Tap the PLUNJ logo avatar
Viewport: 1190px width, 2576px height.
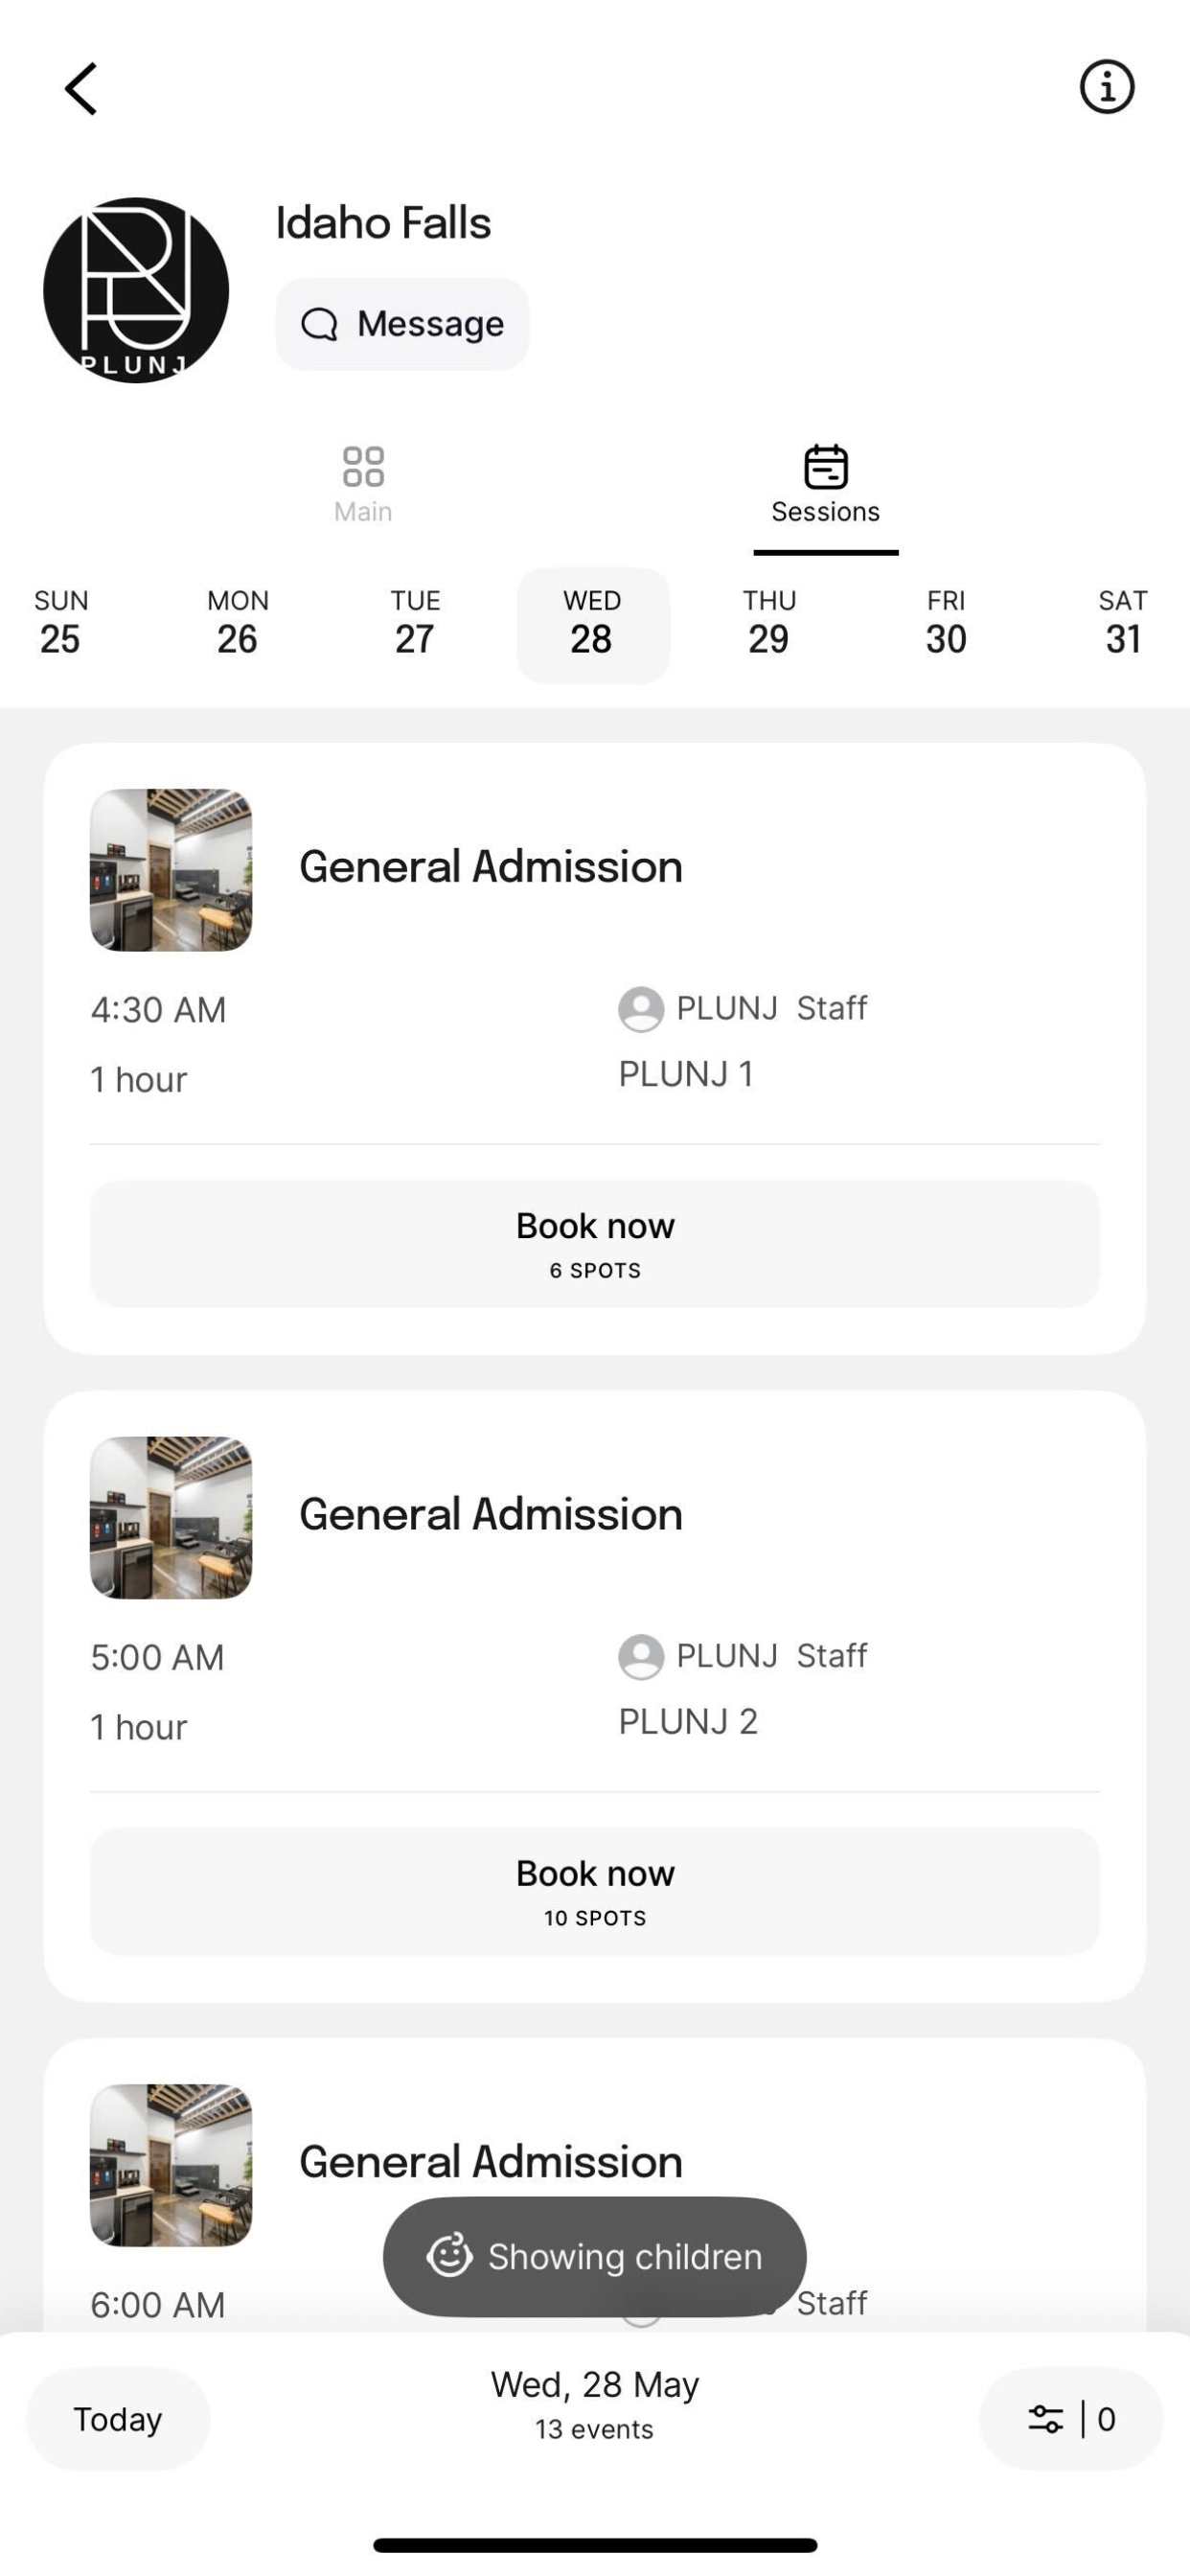(x=136, y=290)
